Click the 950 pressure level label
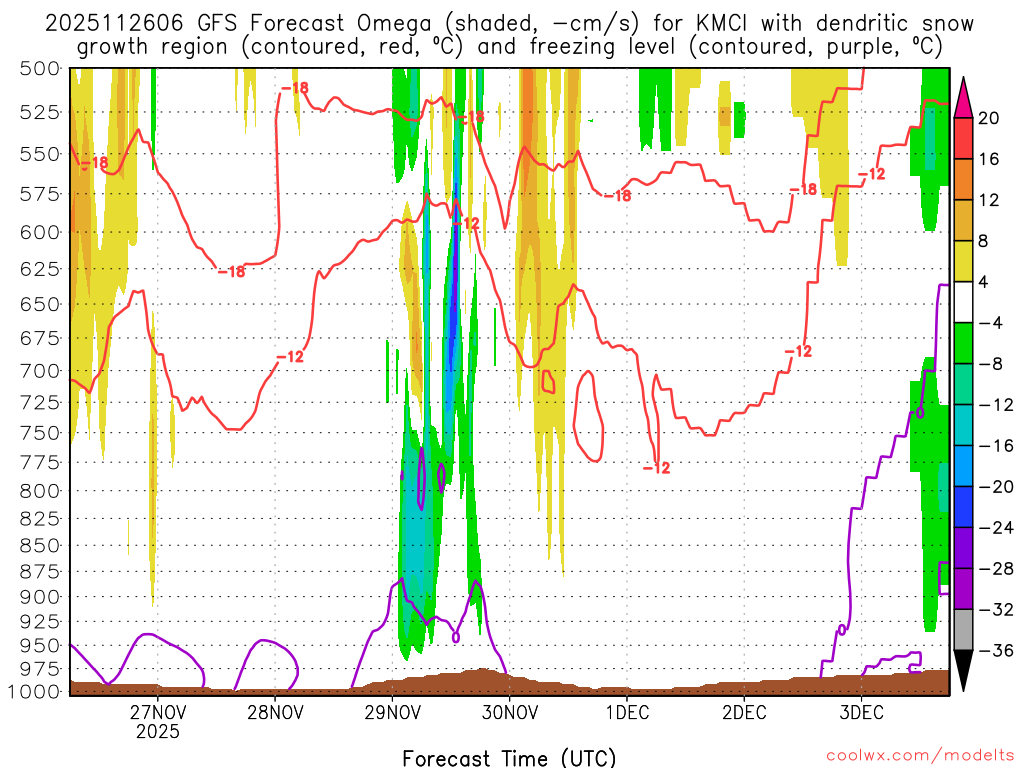 (40, 645)
